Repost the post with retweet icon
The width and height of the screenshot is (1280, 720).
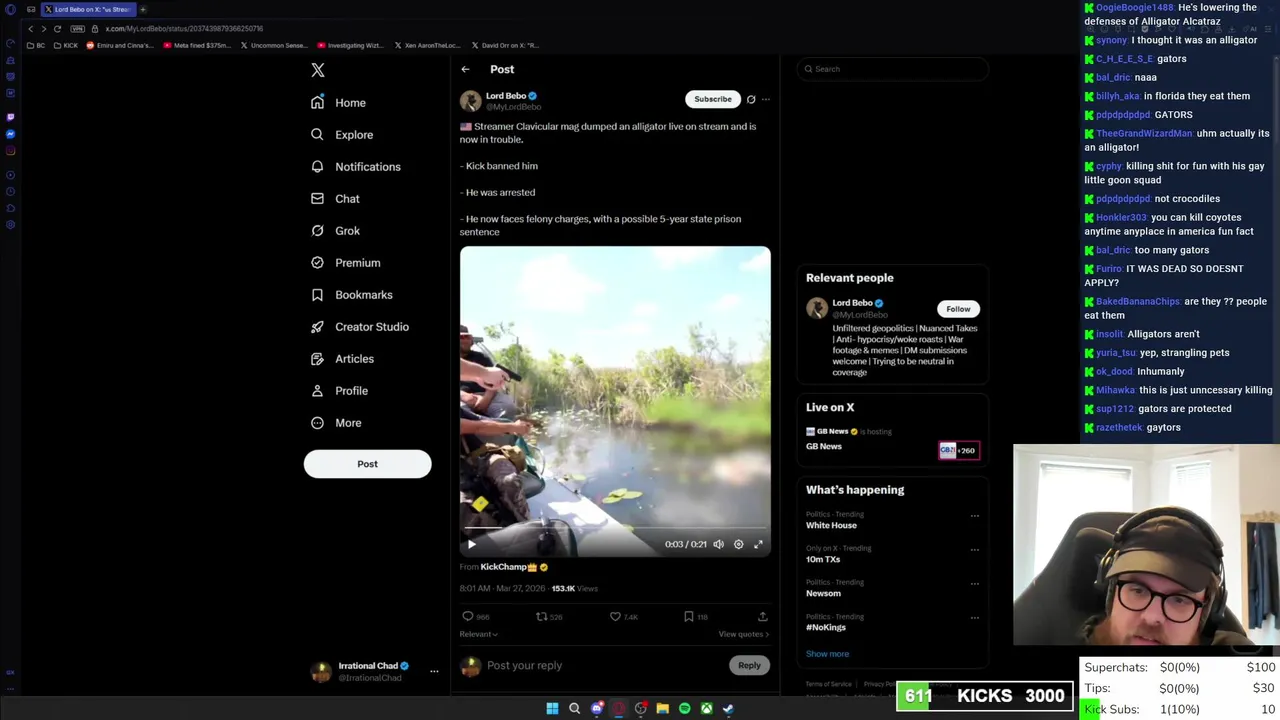541,617
